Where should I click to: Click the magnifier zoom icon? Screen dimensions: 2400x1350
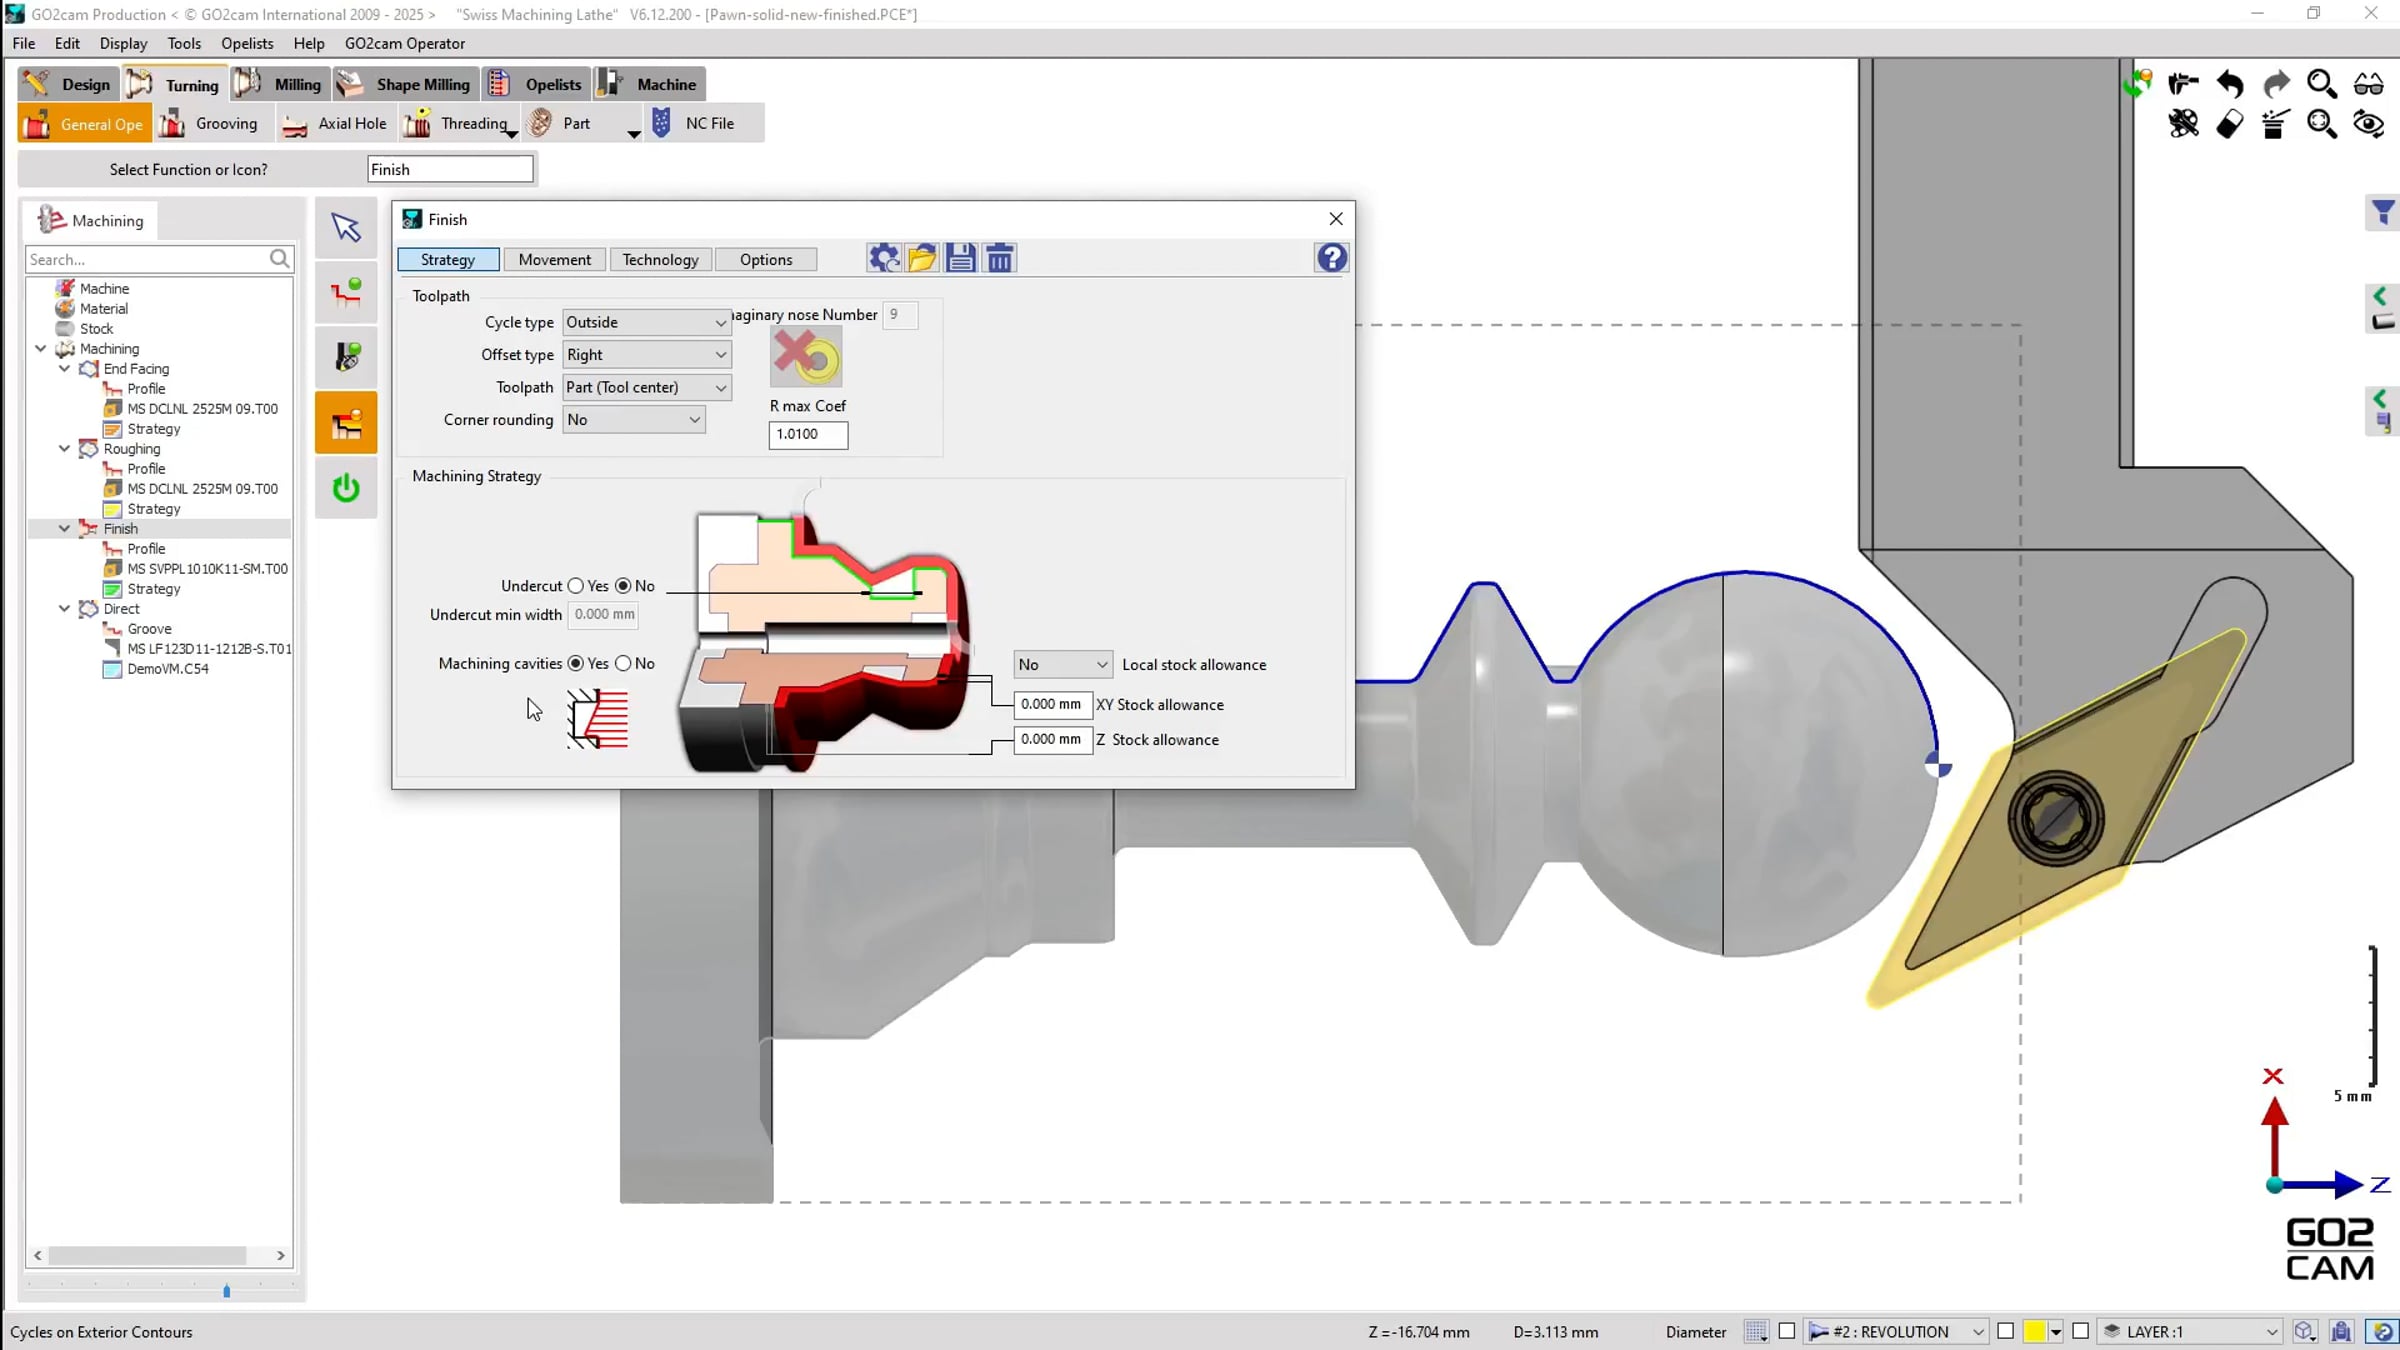point(2322,84)
